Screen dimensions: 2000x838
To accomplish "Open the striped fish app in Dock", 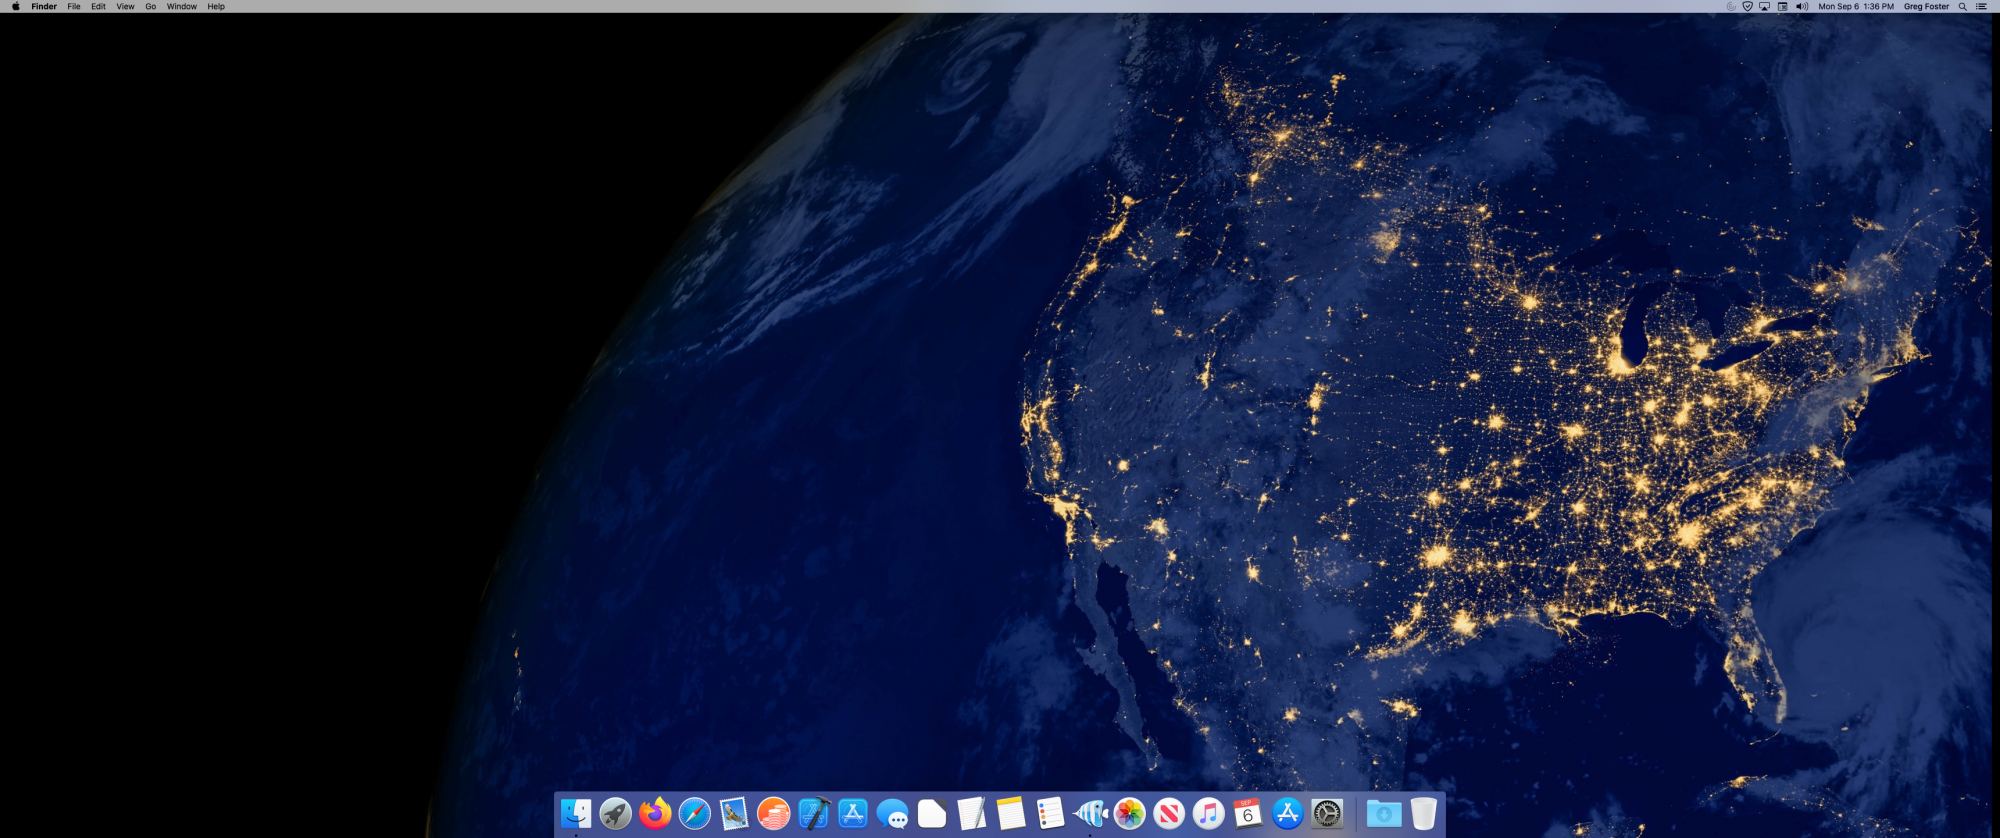I will (1090, 814).
